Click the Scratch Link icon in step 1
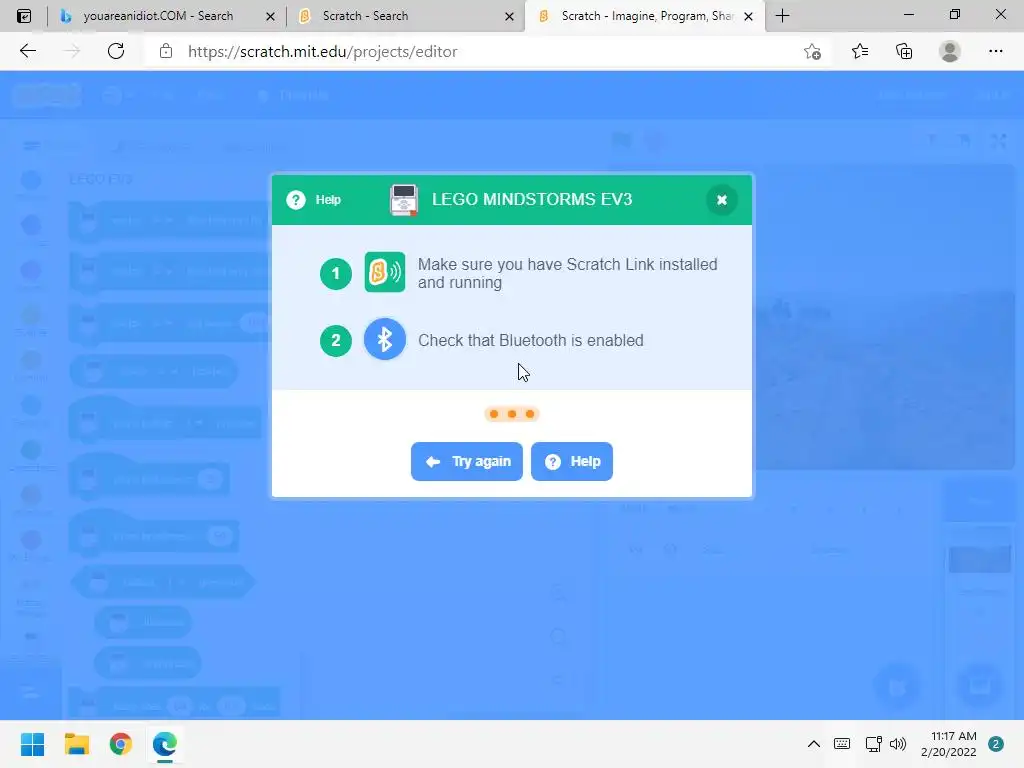 385,272
